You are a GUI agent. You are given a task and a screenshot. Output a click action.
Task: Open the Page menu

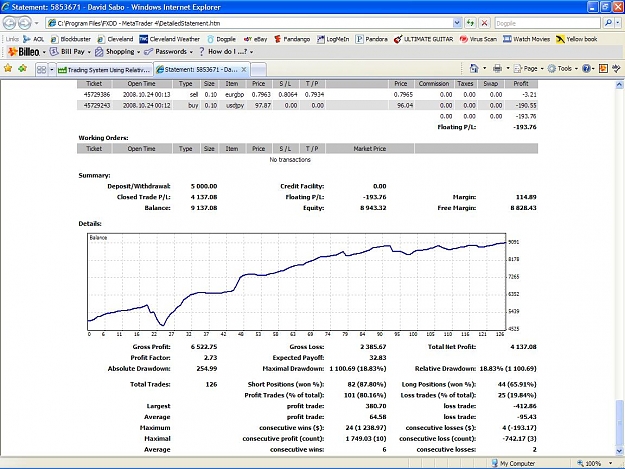coord(529,69)
